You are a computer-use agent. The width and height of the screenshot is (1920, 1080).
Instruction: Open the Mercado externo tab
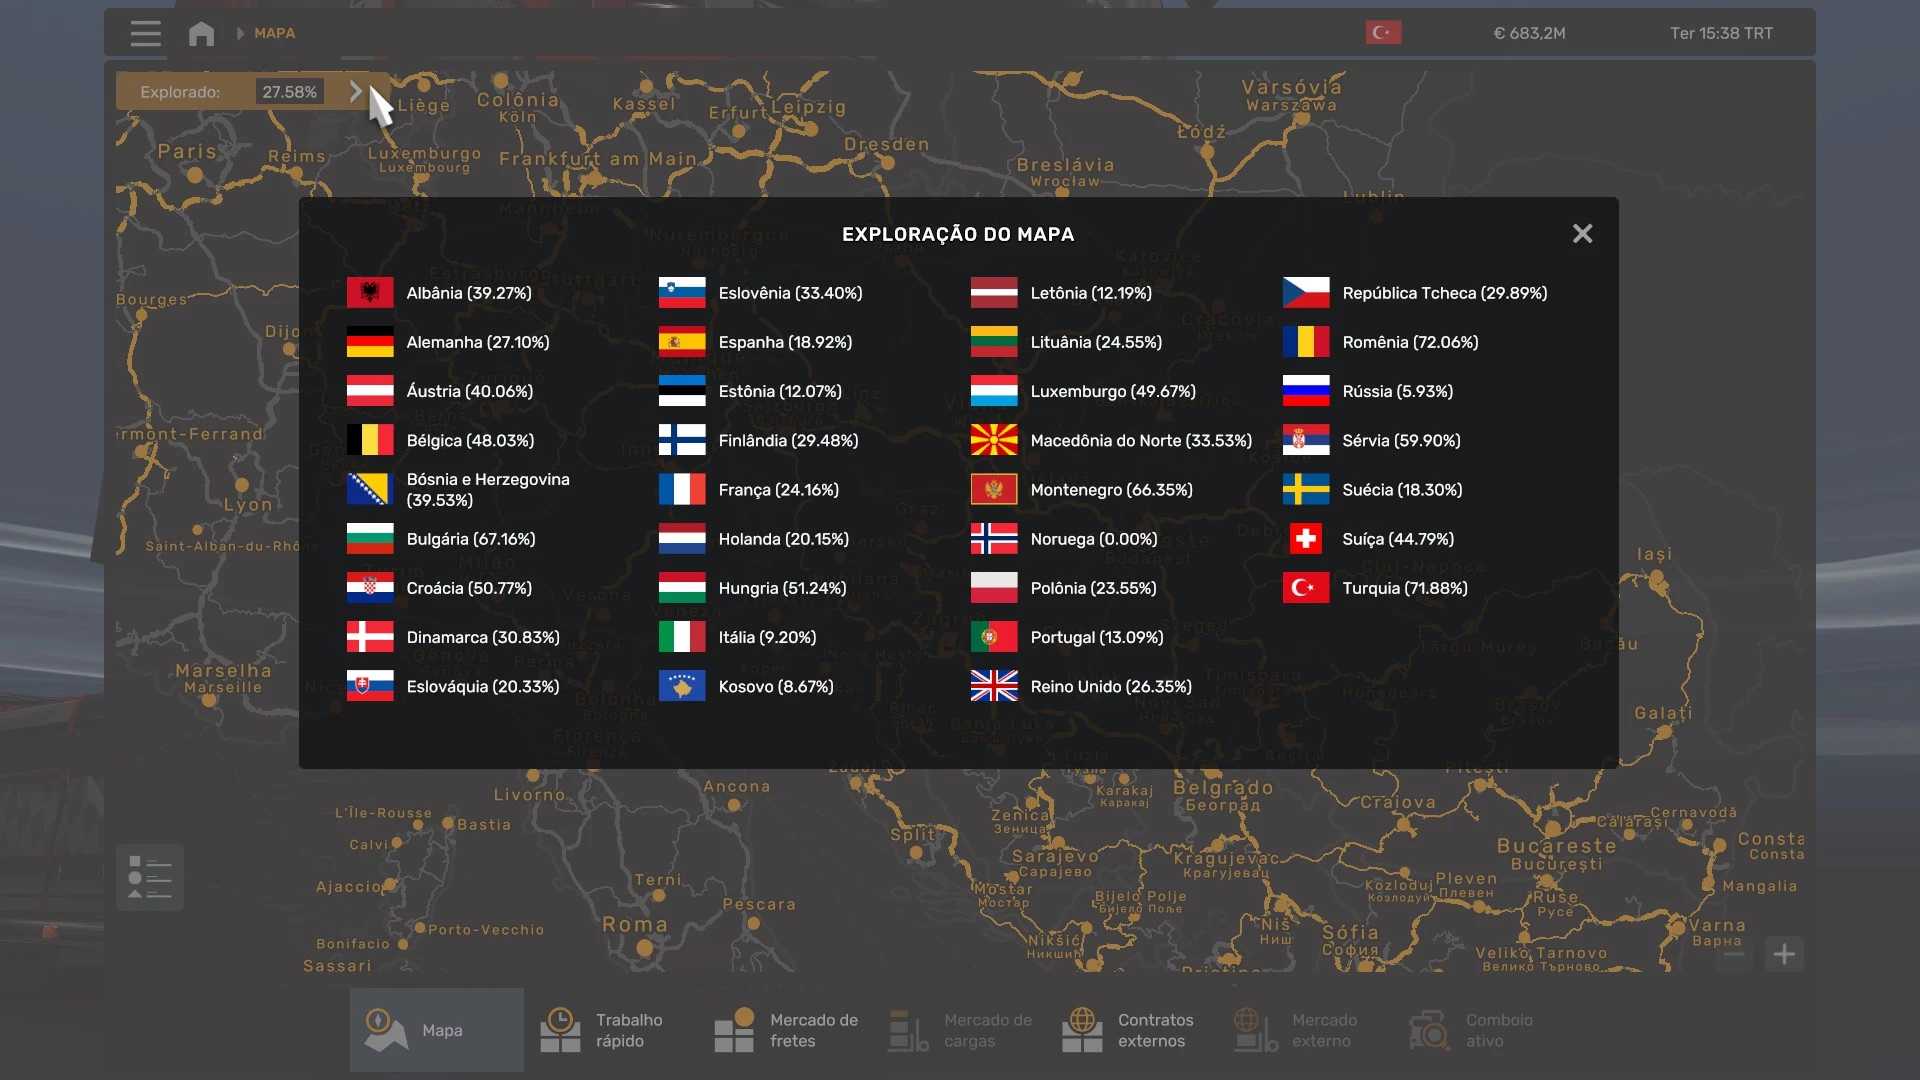pyautogui.click(x=1296, y=1030)
